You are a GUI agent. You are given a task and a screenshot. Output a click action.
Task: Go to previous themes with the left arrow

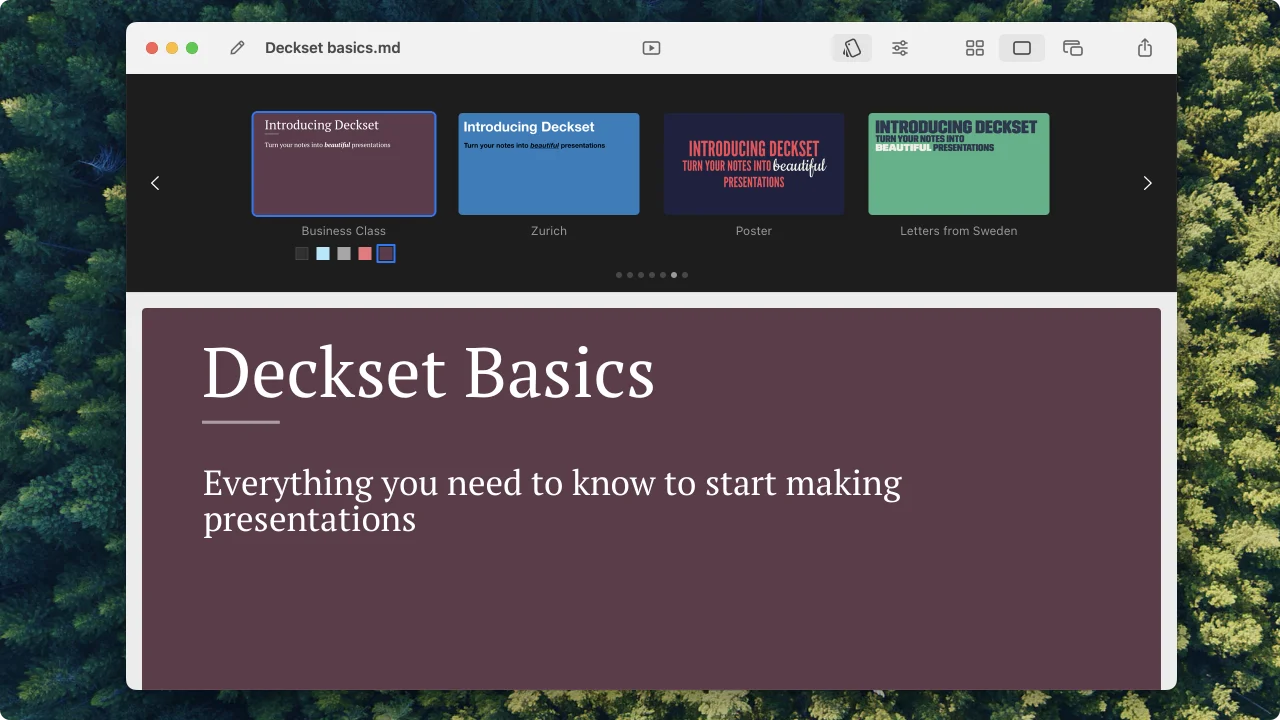pyautogui.click(x=155, y=183)
